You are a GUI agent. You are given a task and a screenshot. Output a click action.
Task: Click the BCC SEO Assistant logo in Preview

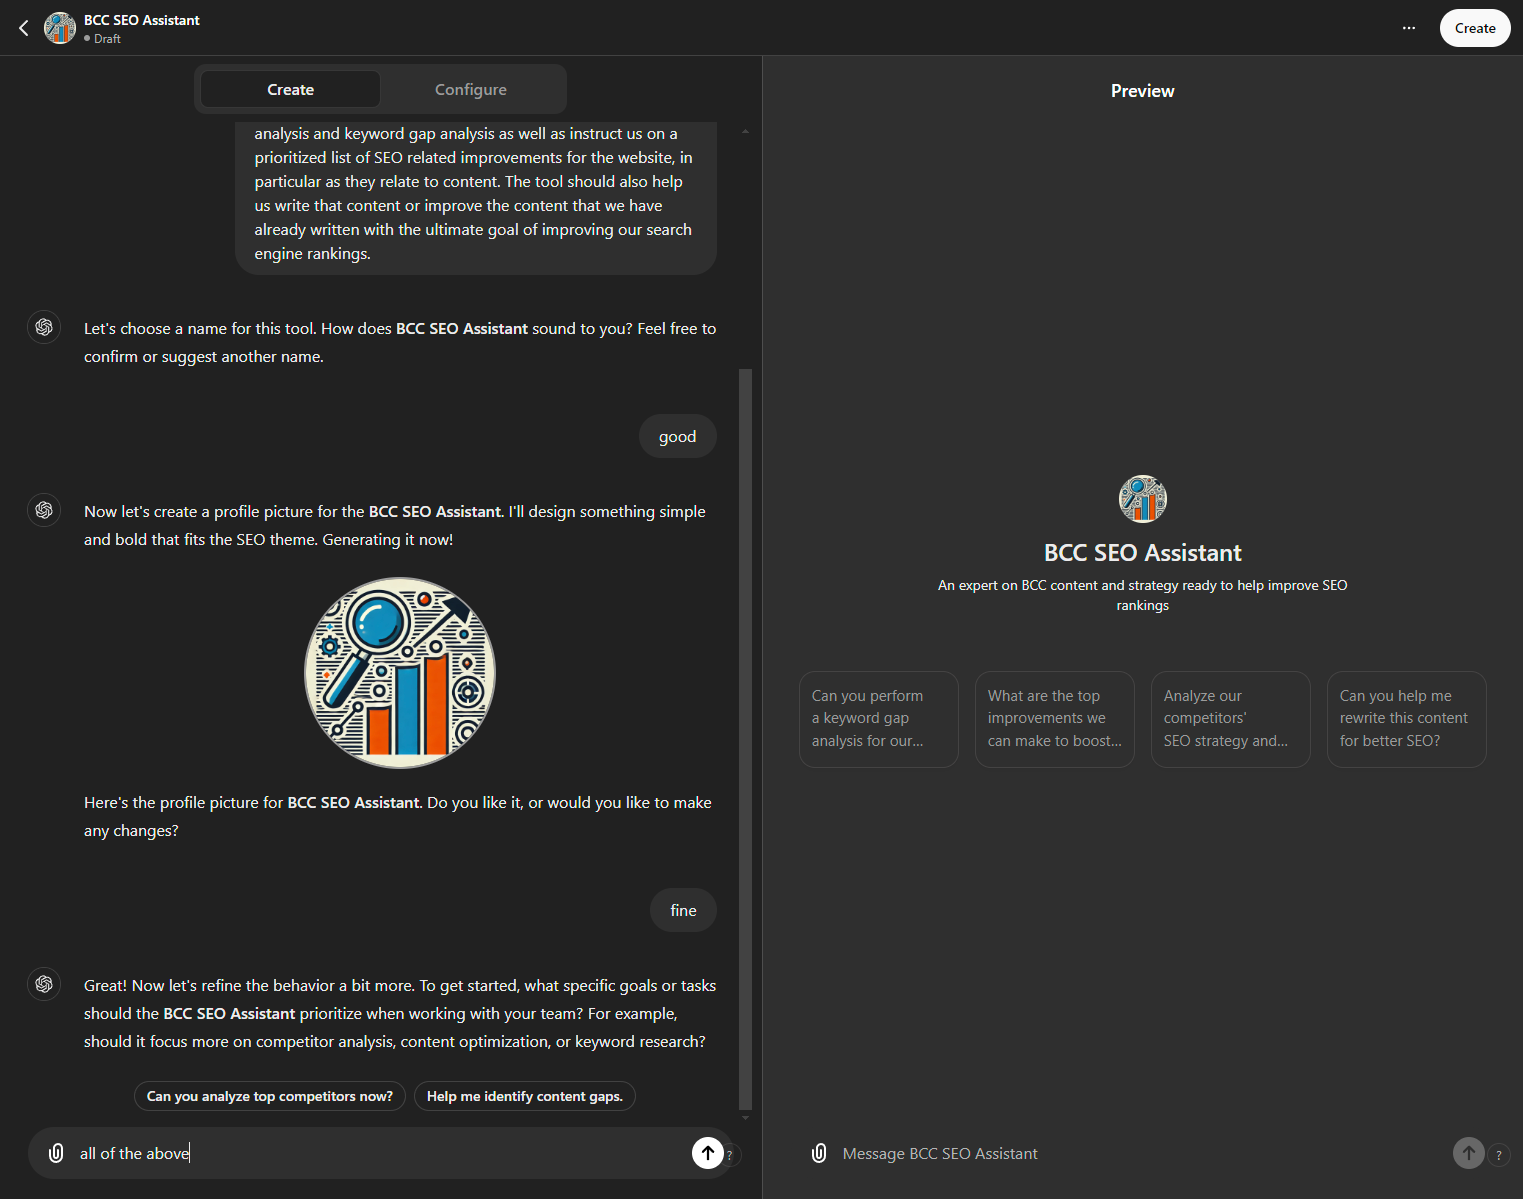pyautogui.click(x=1143, y=499)
